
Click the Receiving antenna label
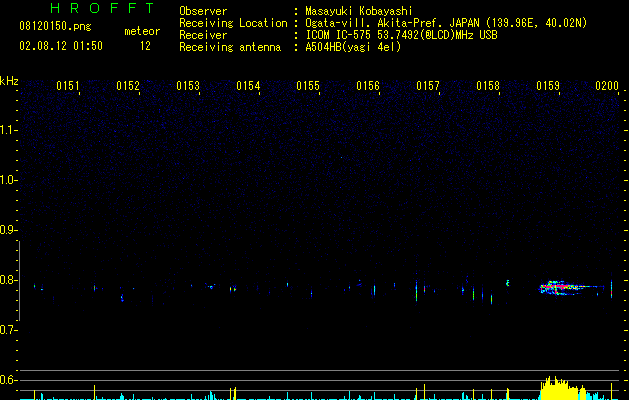(230, 47)
